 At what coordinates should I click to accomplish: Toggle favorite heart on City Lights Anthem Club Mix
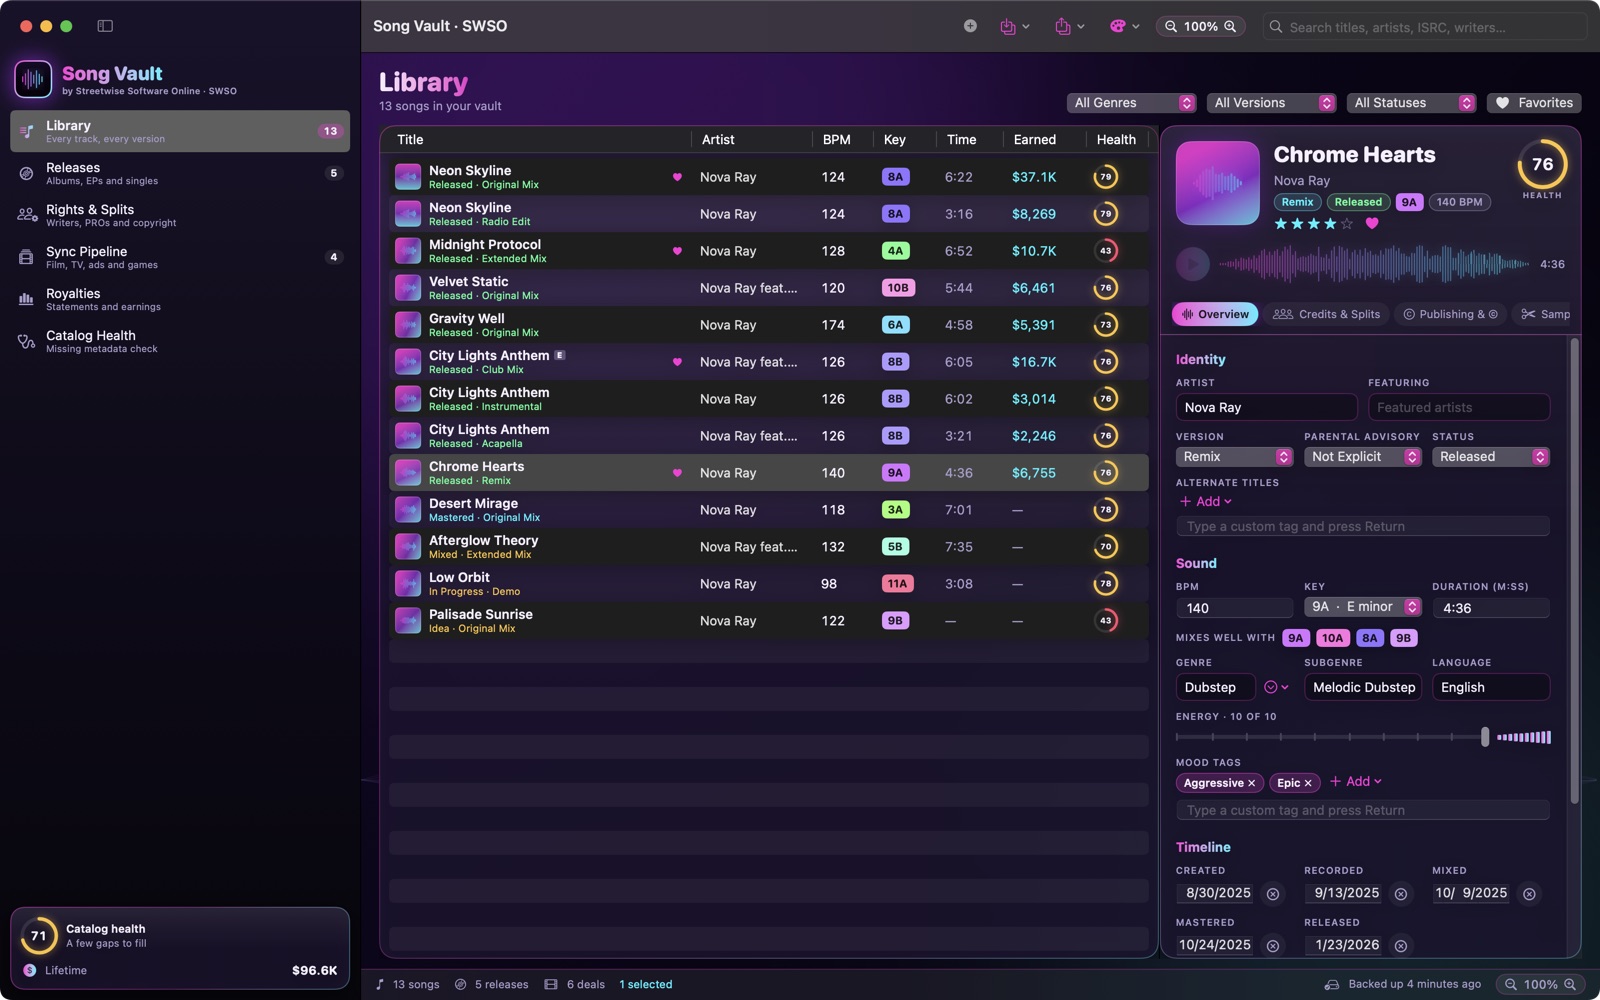coord(677,362)
